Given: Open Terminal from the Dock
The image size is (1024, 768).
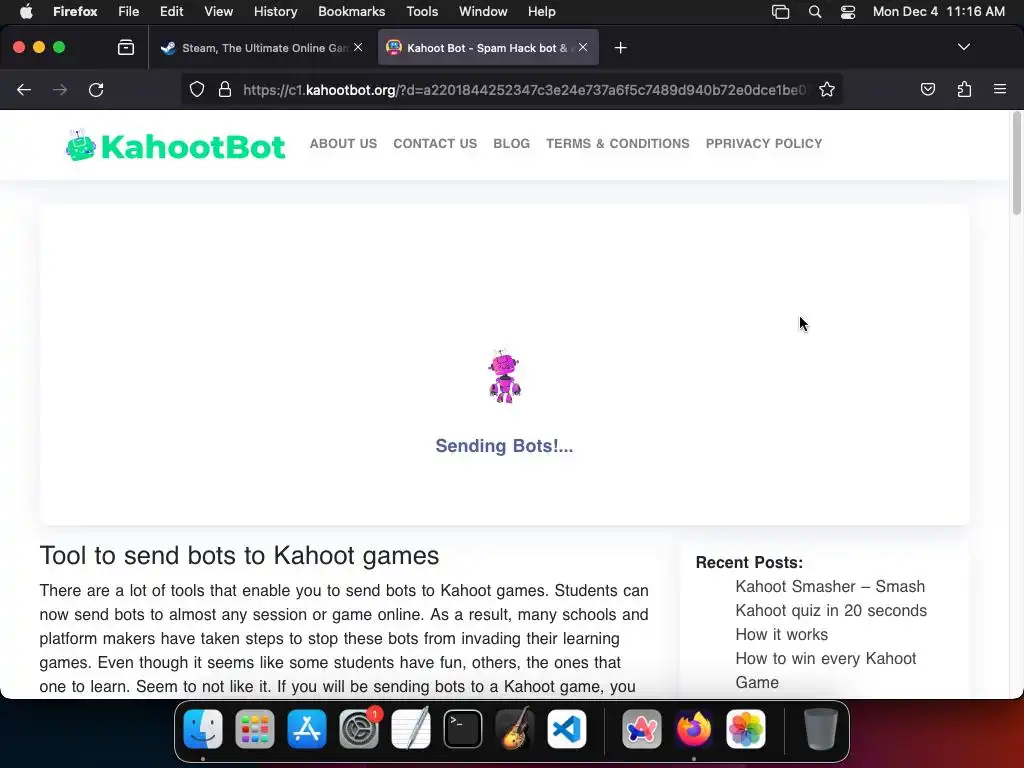Looking at the screenshot, I should coord(462,729).
